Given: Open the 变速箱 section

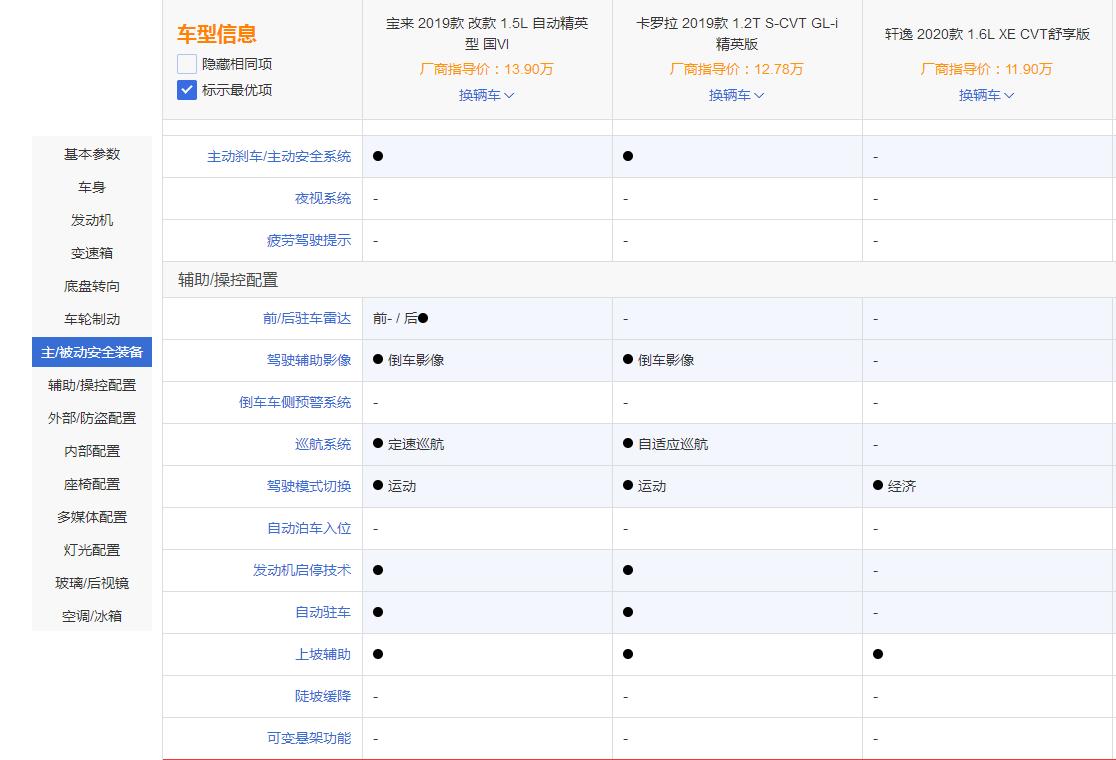Looking at the screenshot, I should tap(91, 253).
